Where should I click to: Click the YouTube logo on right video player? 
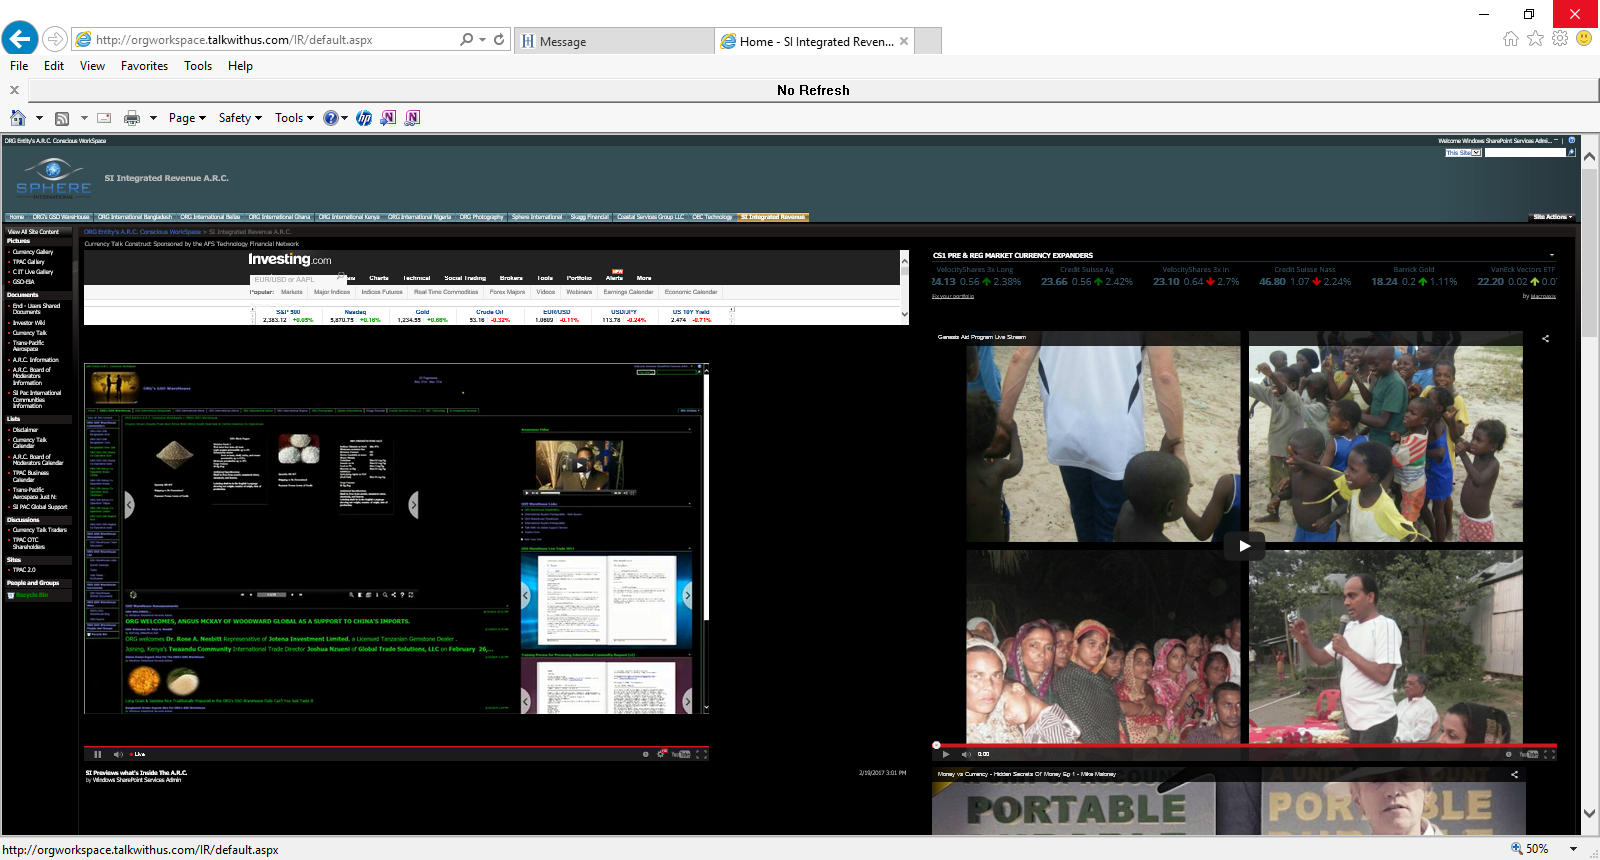coord(1529,754)
